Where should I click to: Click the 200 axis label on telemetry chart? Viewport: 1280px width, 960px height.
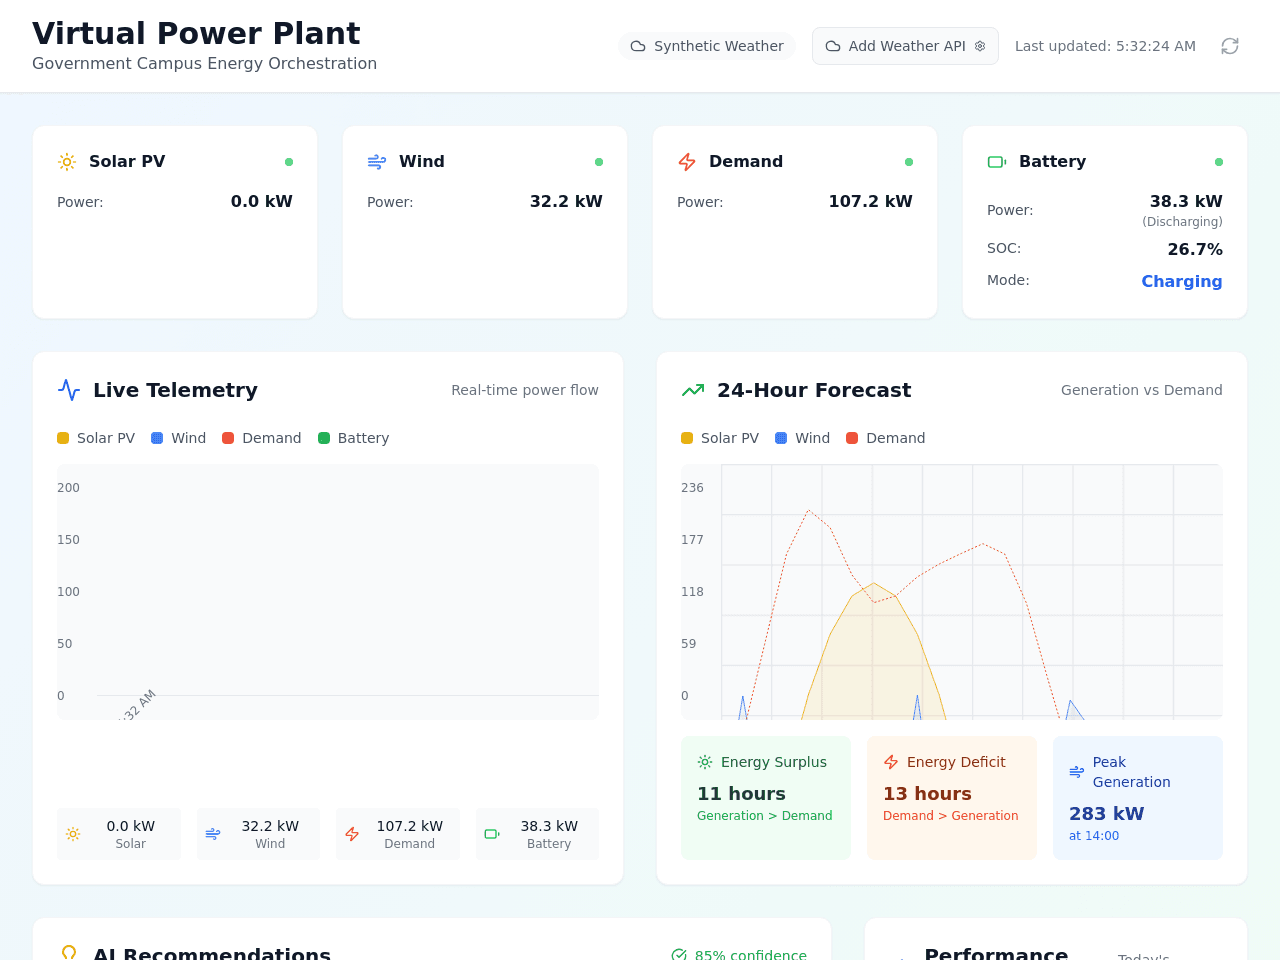68,488
